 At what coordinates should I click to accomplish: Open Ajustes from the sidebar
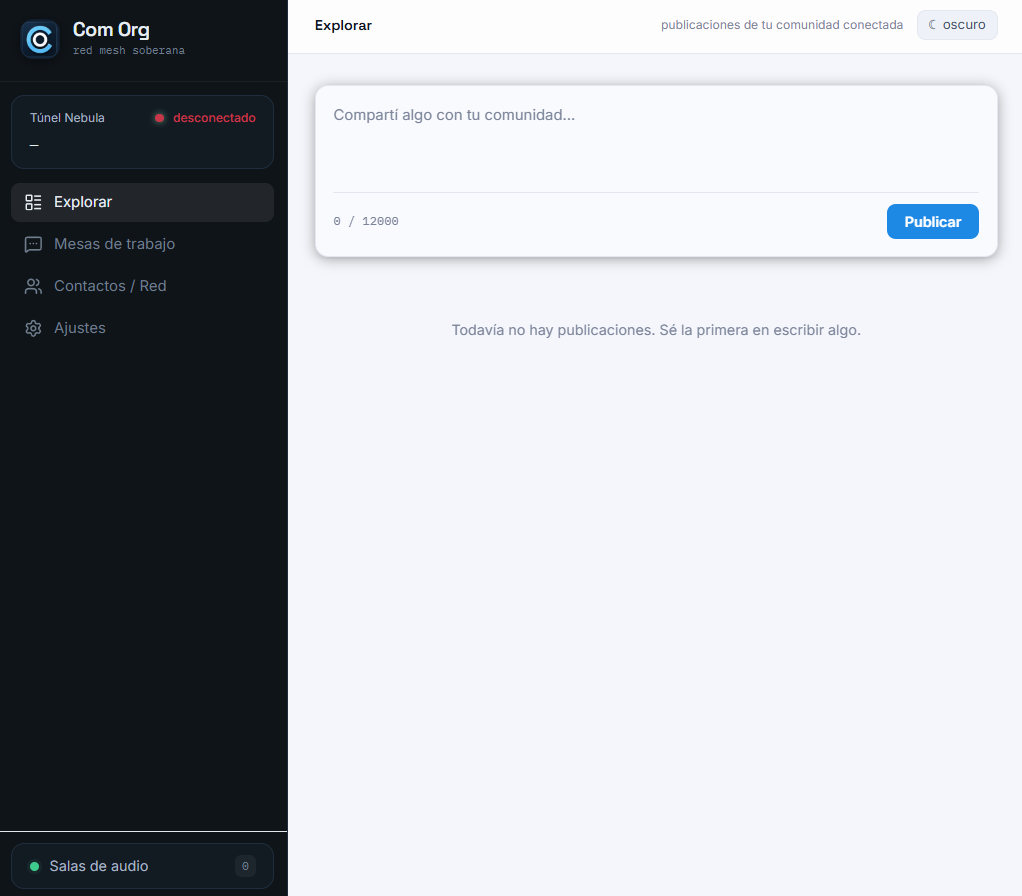tap(142, 328)
